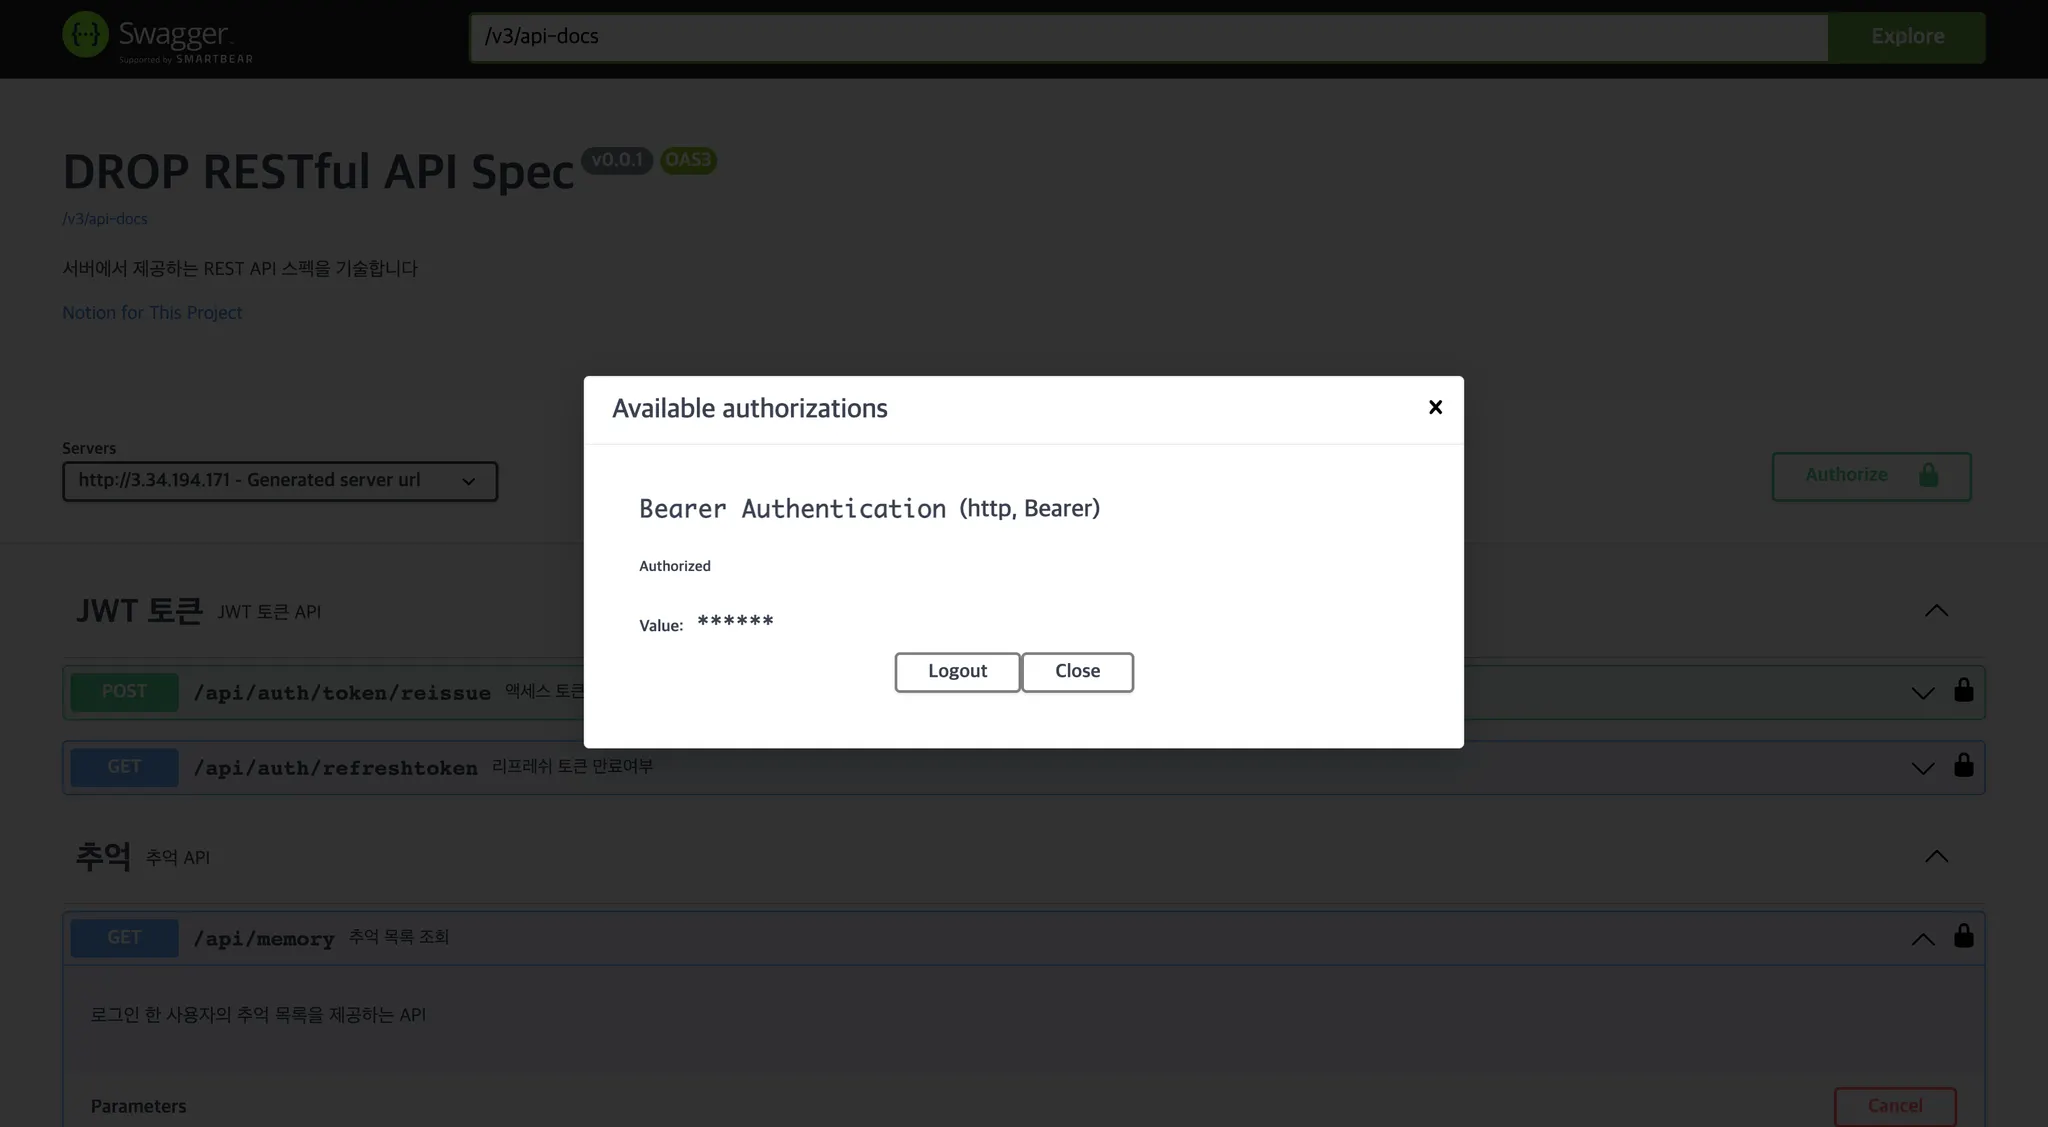Expand the POST token reissue endpoint chevron
The image size is (2048, 1127).
click(x=1922, y=693)
